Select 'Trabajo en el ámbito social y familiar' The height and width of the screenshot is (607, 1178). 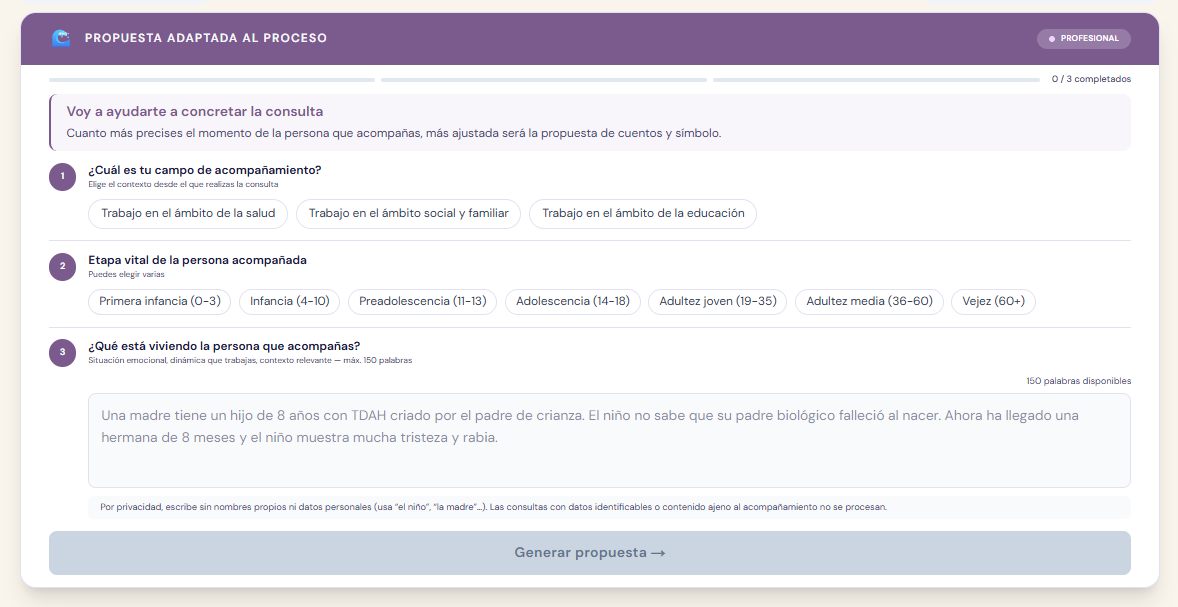coord(409,213)
